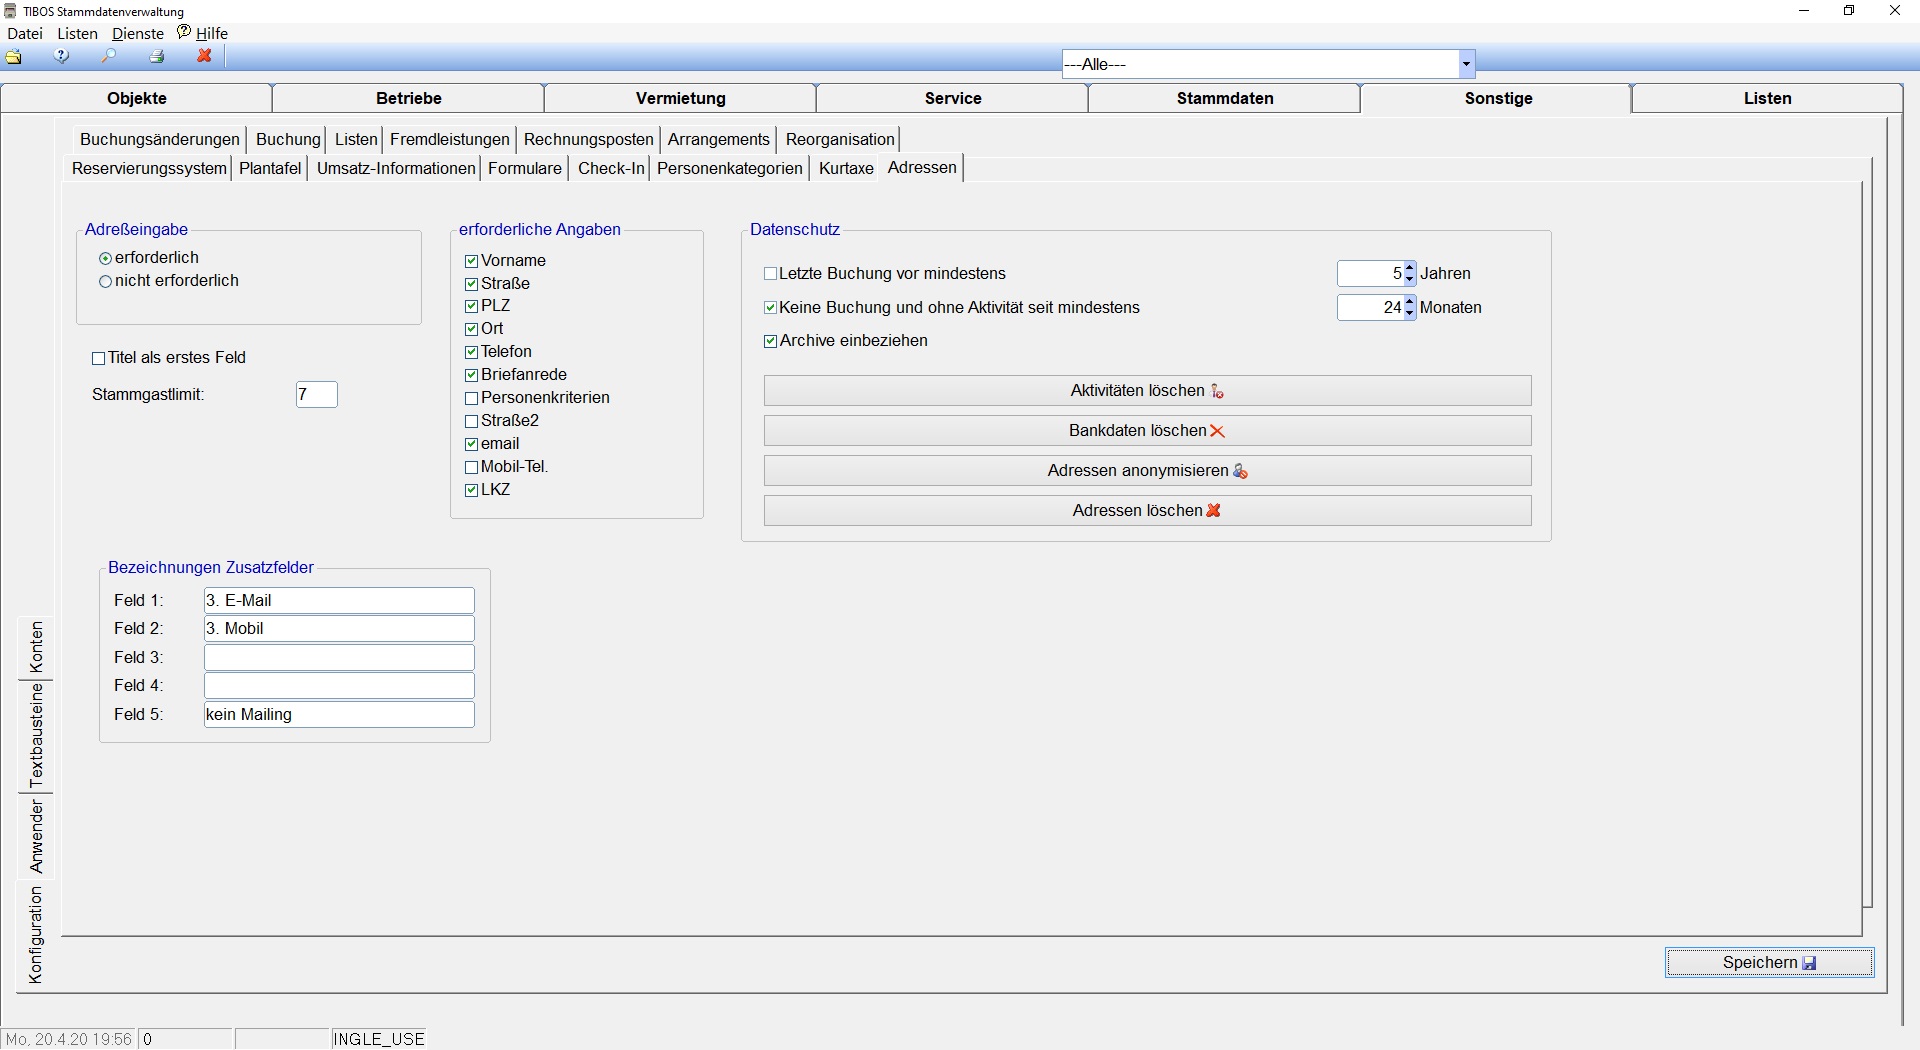Enable 'Letzte Buchung vor mindestens' checkbox
1920x1050 pixels.
click(x=770, y=274)
